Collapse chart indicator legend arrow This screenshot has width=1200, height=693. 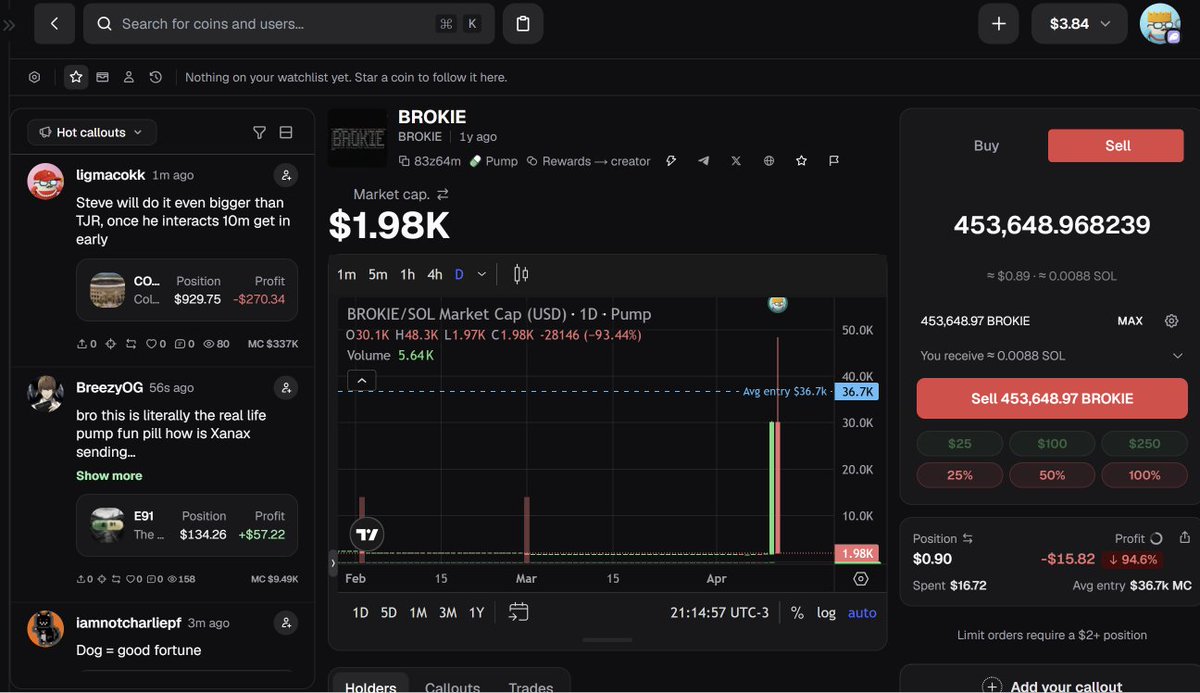pyautogui.click(x=362, y=380)
